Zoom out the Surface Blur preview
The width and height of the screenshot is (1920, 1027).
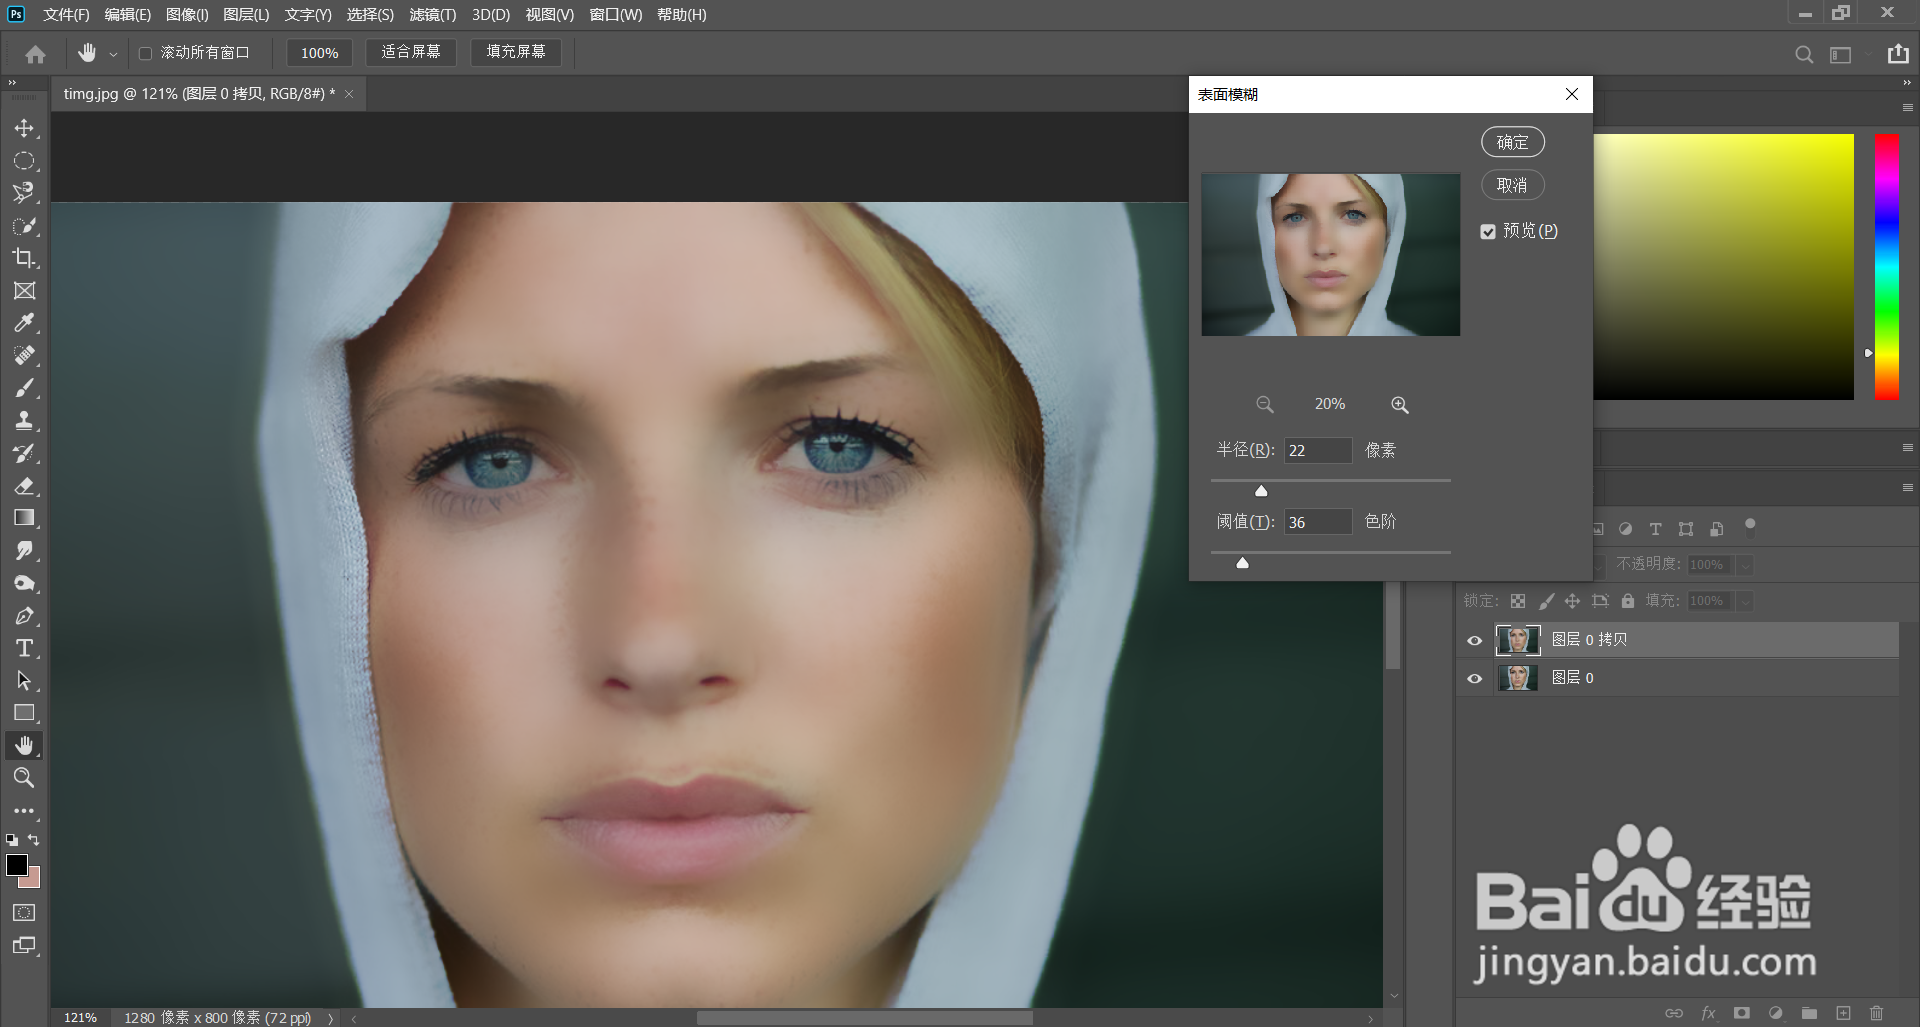click(1265, 404)
